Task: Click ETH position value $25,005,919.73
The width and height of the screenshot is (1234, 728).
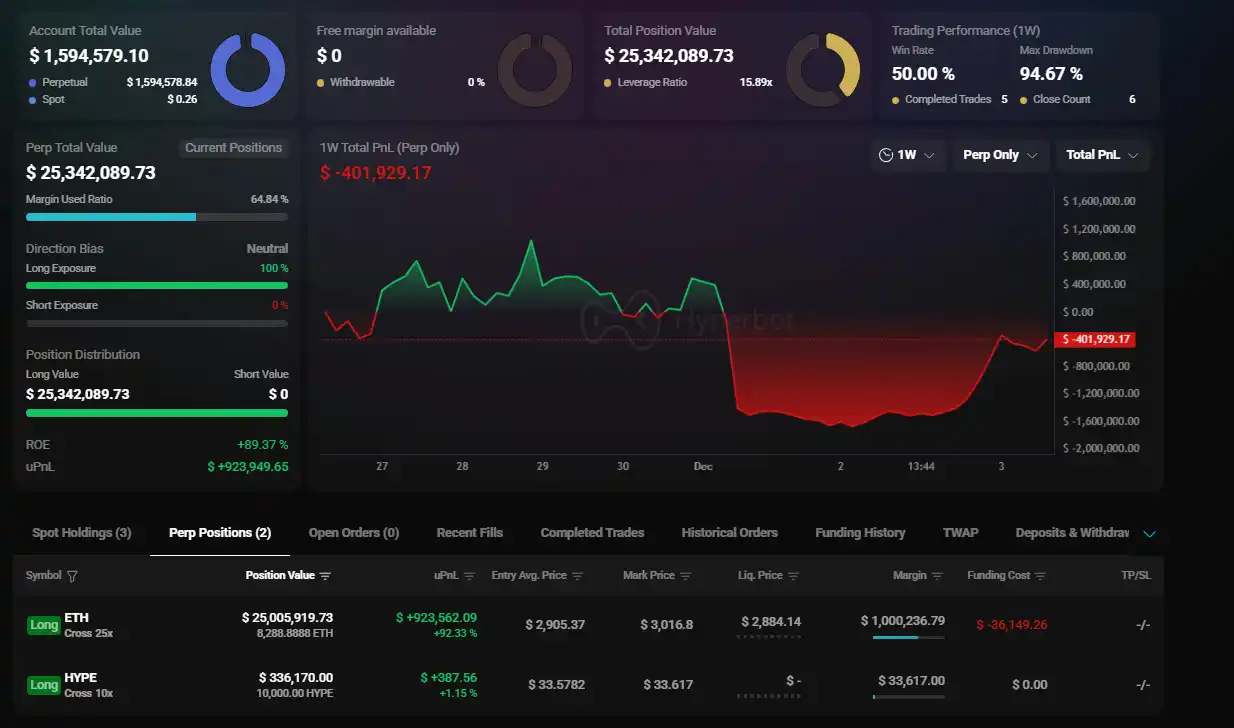Action: click(287, 618)
